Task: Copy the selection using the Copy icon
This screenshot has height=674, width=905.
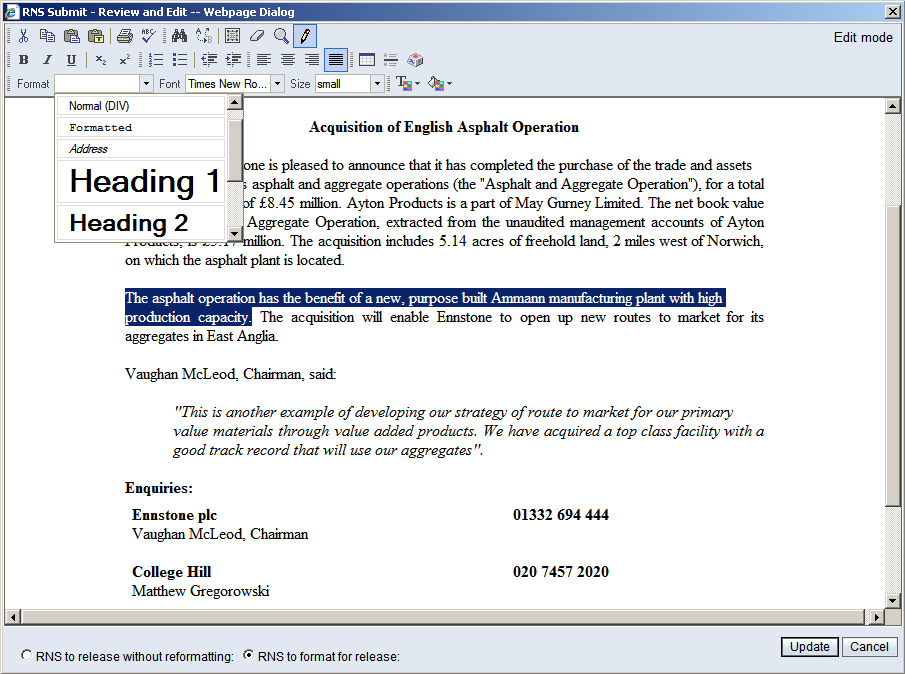Action: click(x=47, y=36)
